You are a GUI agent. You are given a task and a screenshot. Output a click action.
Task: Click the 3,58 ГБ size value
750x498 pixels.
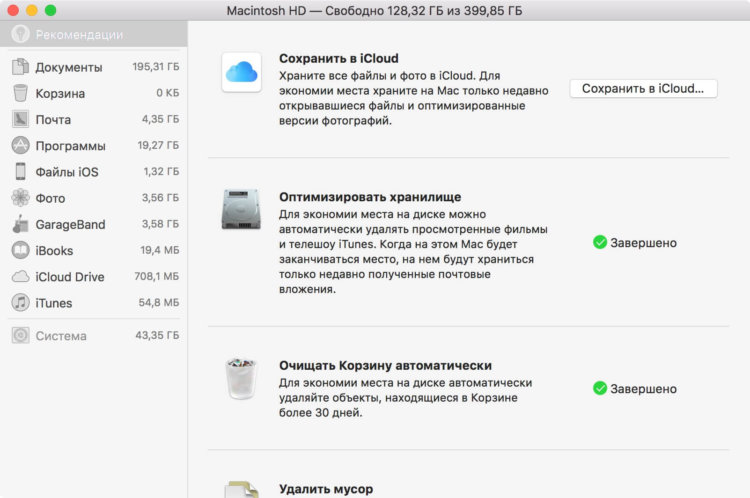click(x=160, y=224)
